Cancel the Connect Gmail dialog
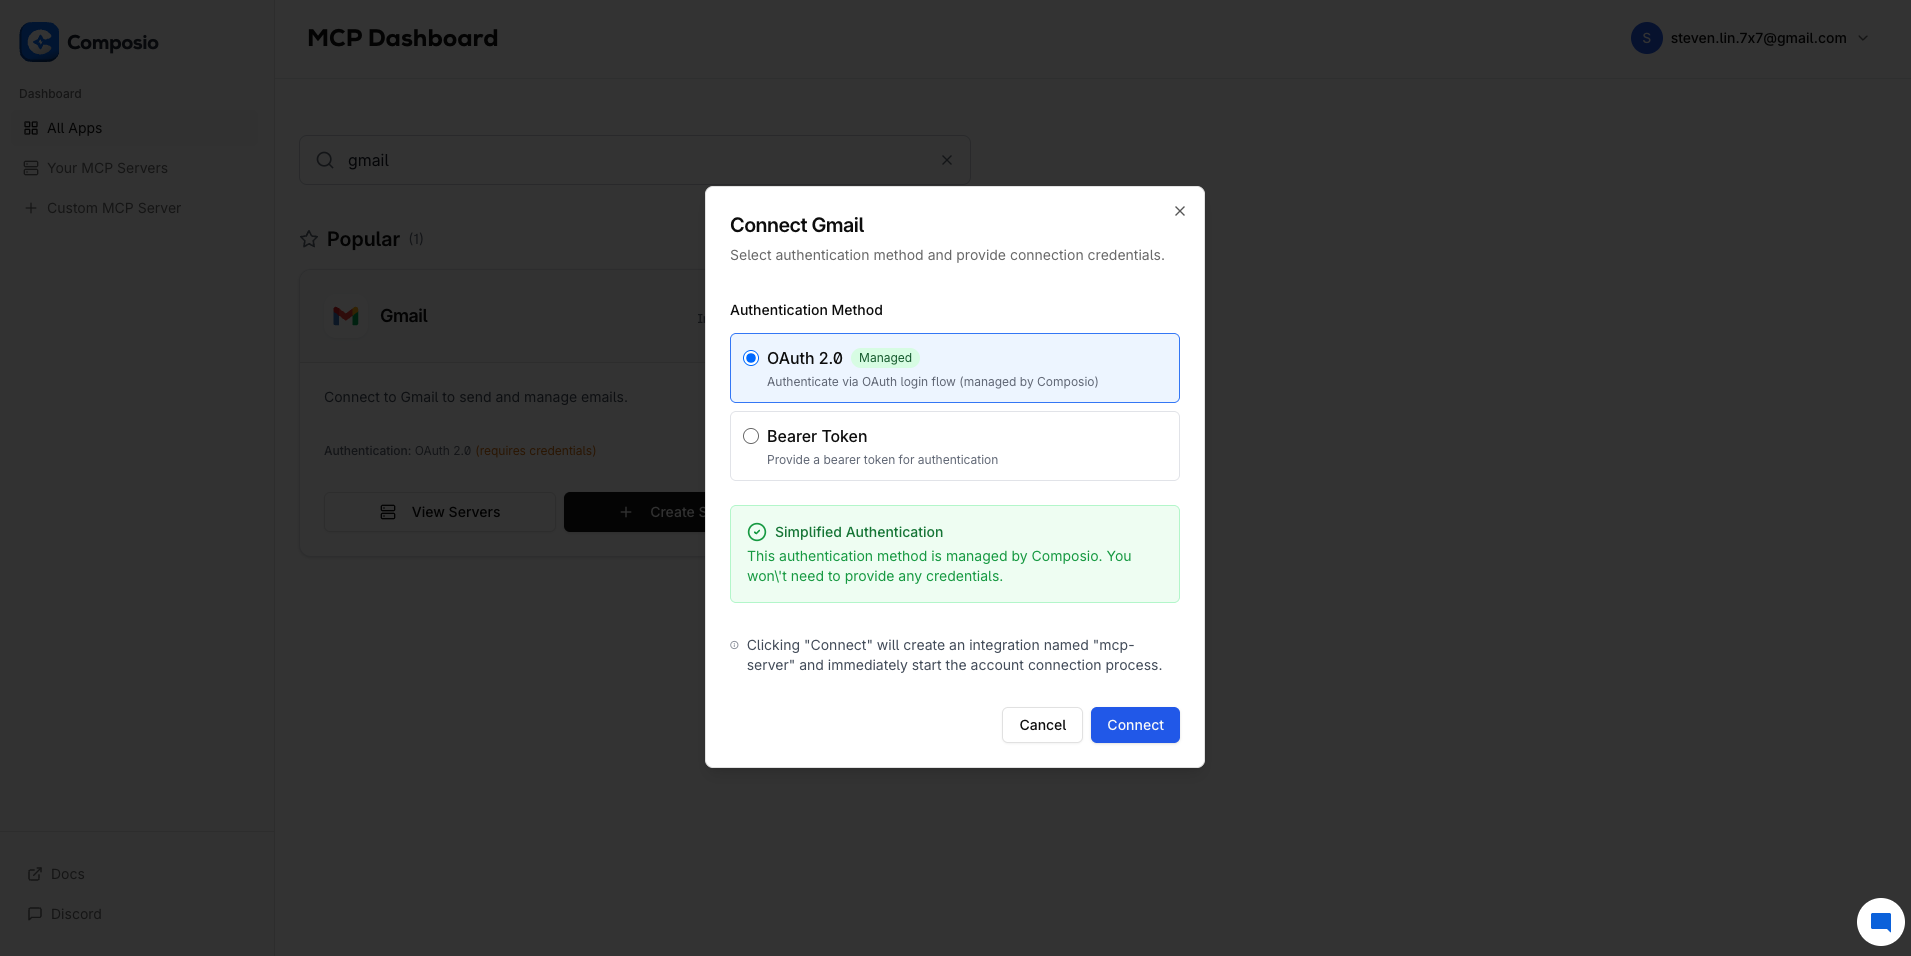The image size is (1911, 956). click(x=1041, y=724)
